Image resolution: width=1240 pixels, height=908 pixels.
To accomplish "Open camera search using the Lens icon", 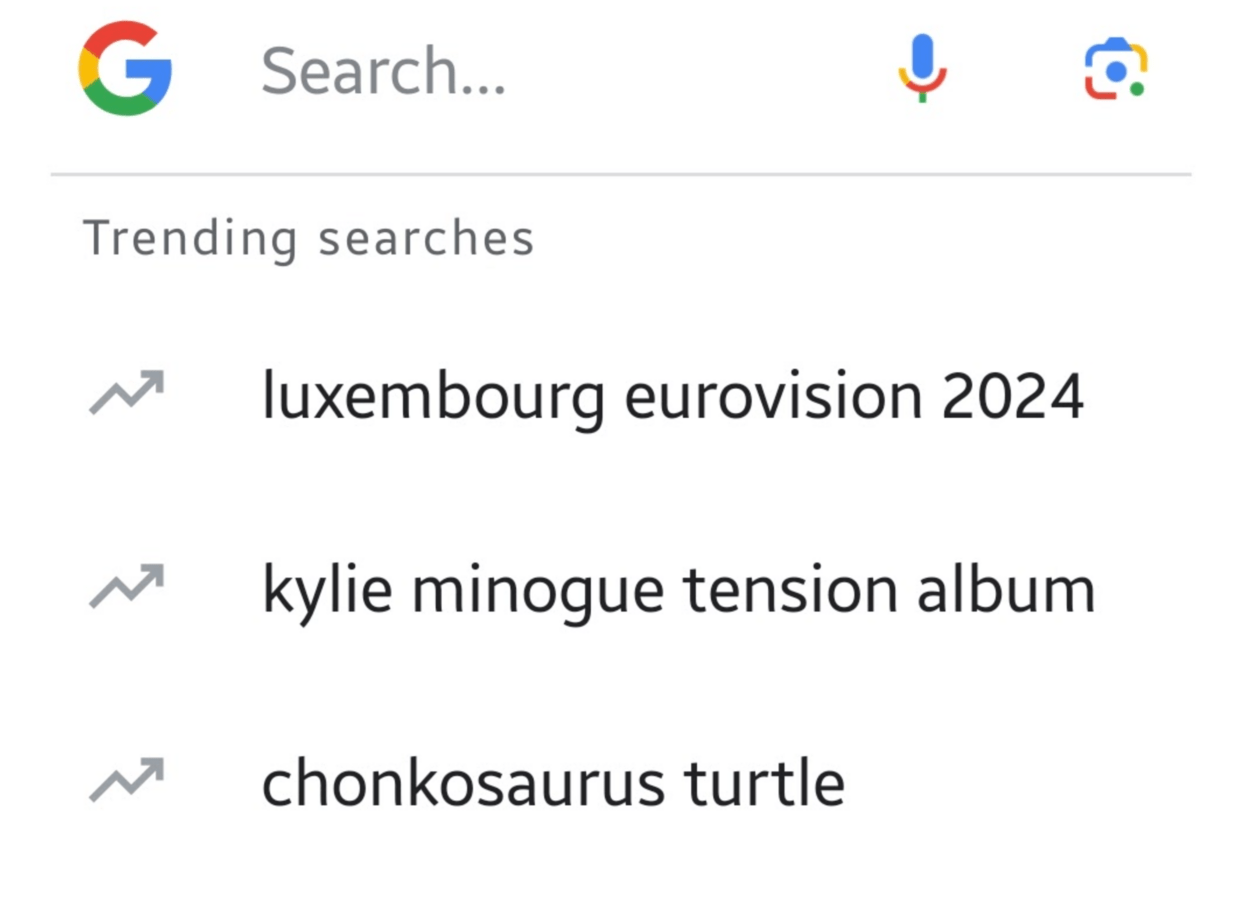I will tap(1117, 68).
